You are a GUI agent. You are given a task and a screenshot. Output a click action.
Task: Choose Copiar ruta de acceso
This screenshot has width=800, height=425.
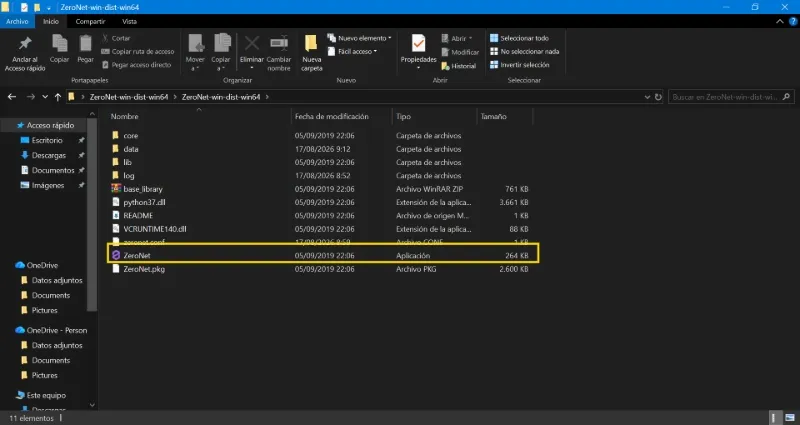pos(138,52)
